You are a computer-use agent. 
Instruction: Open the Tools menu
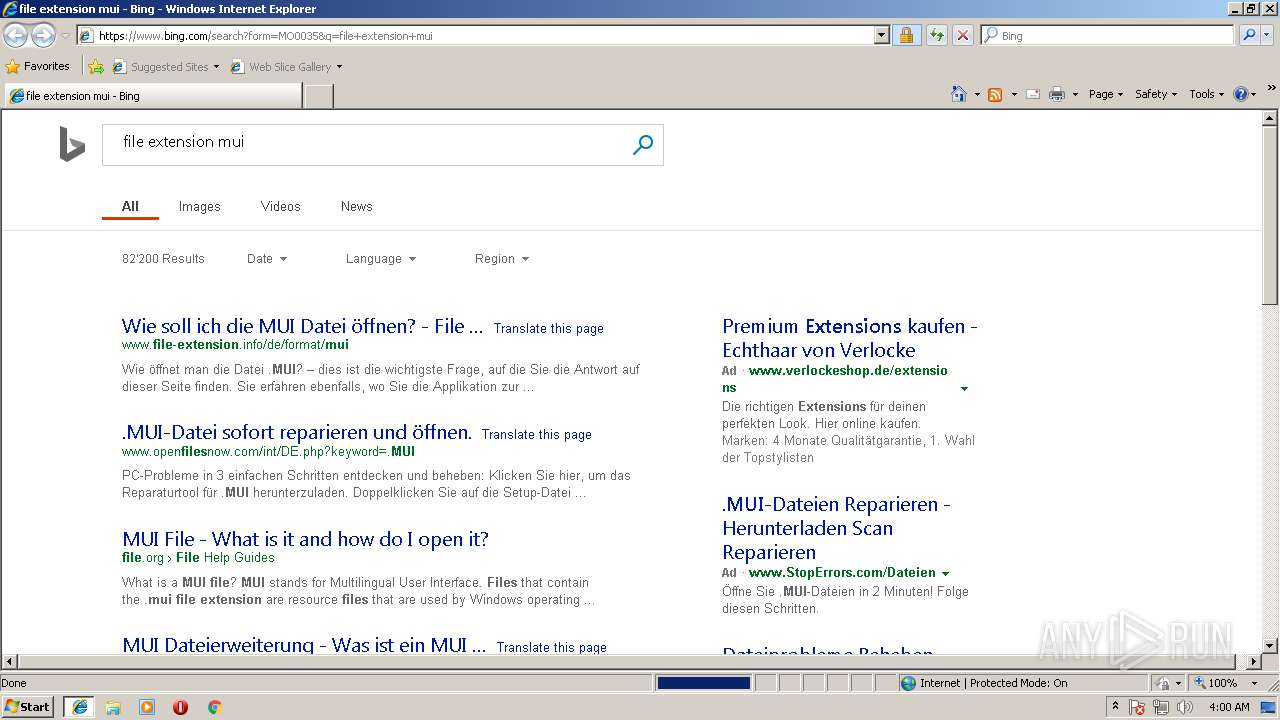pos(1206,94)
